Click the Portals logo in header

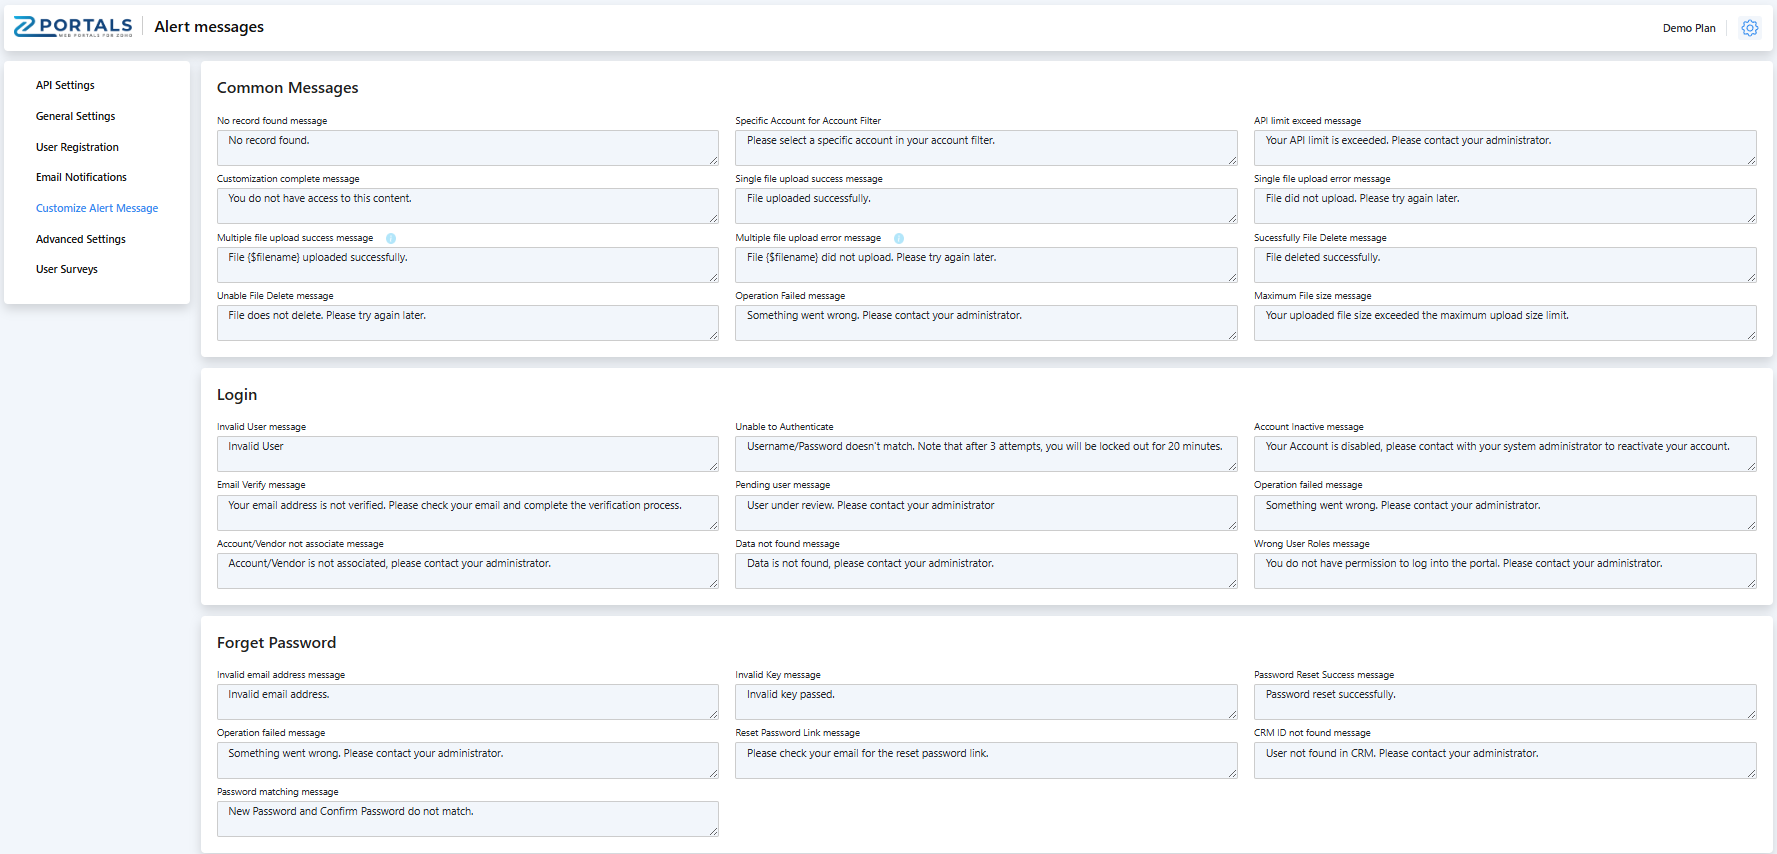pos(73,27)
